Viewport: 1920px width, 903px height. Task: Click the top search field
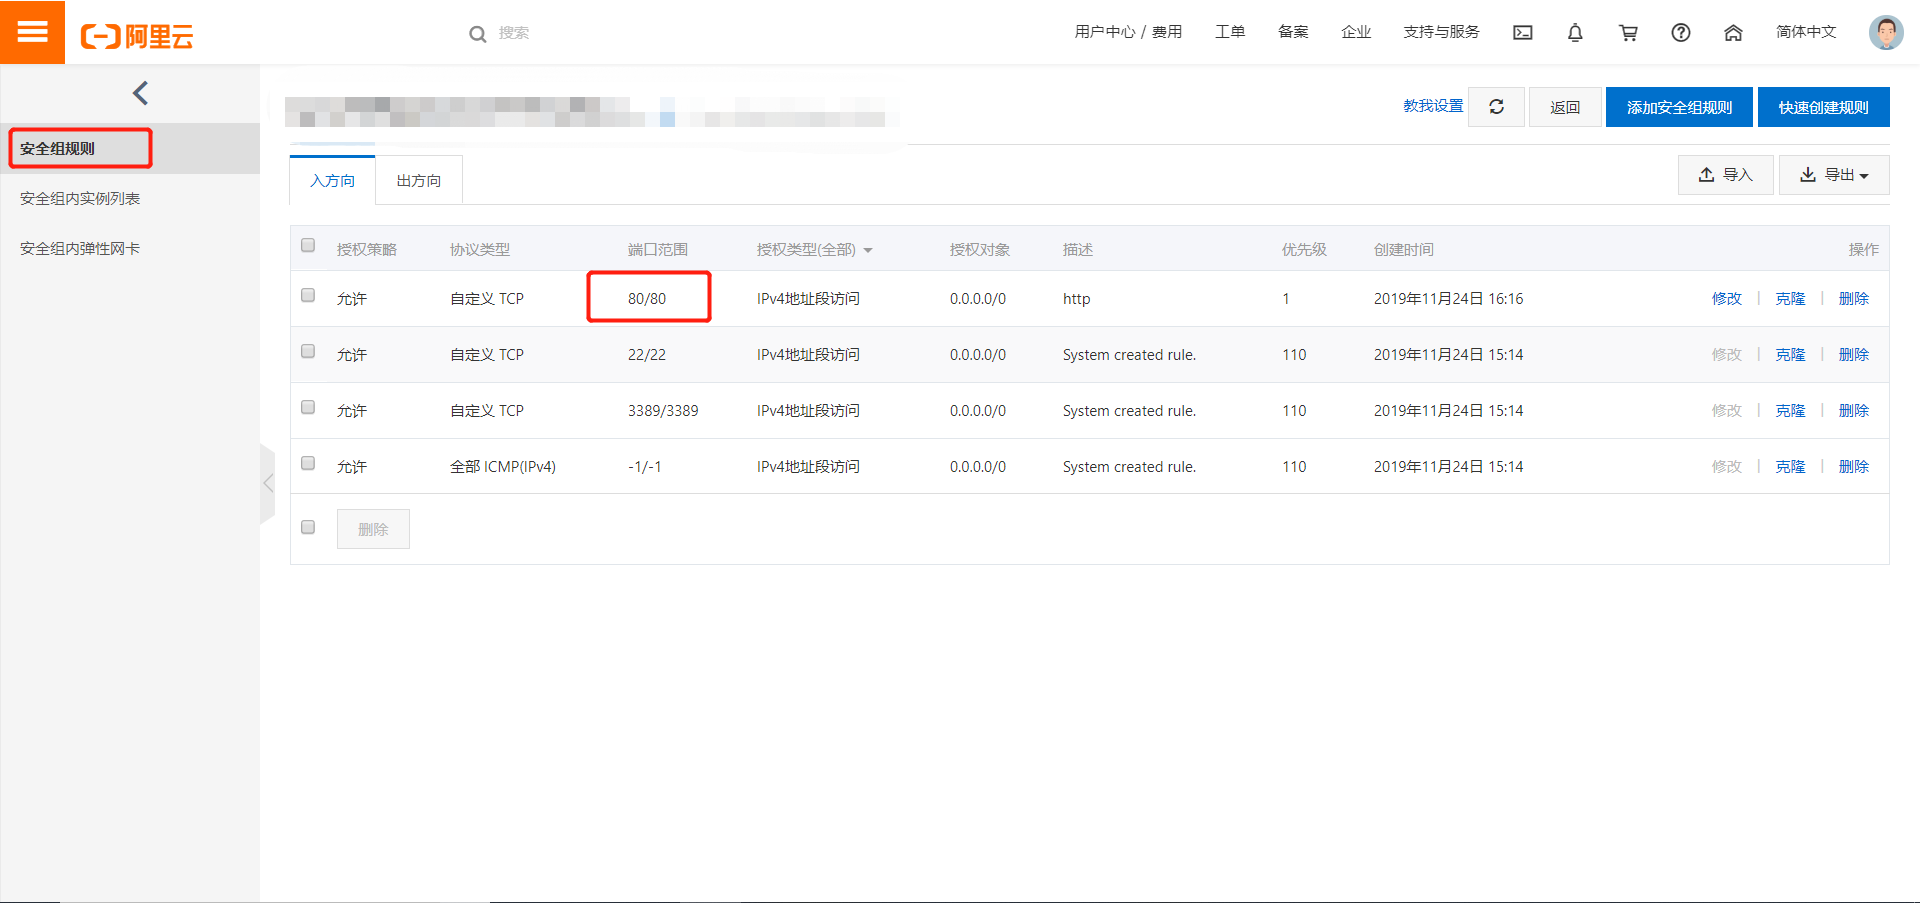600,33
